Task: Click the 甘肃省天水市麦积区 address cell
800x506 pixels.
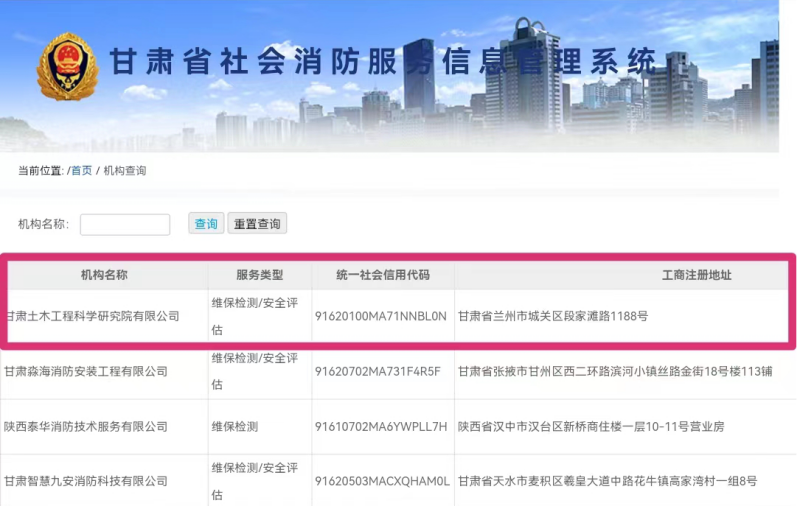Action: [607, 482]
